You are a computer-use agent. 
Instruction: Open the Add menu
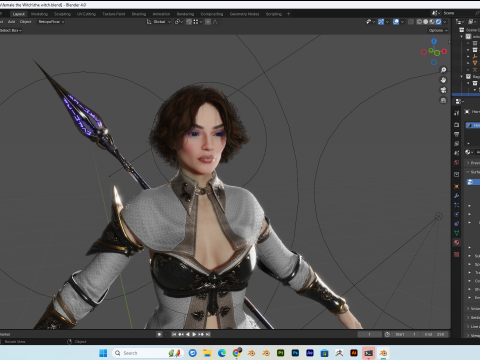[11, 22]
